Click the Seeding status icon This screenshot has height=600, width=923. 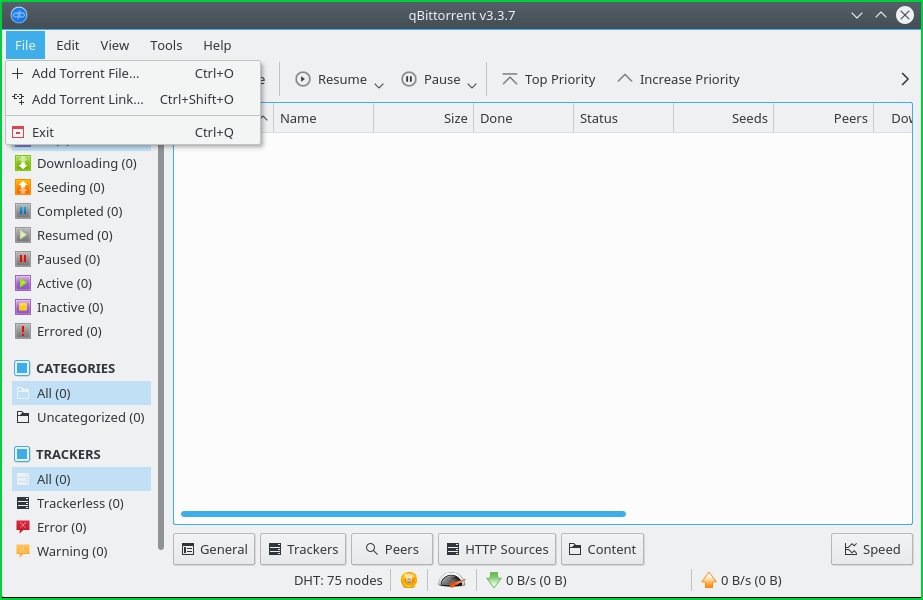[23, 187]
